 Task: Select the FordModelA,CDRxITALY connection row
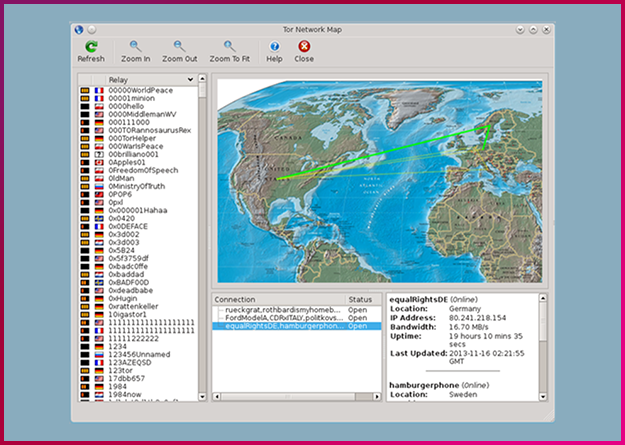click(297, 318)
